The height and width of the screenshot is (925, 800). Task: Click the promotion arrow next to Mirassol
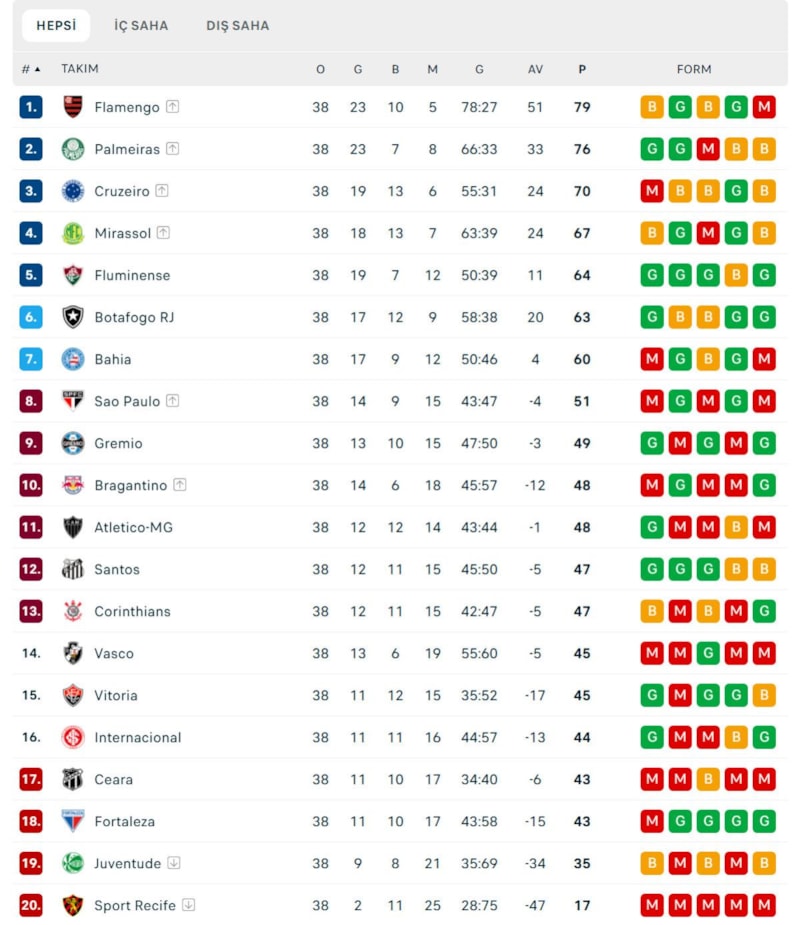pos(163,233)
